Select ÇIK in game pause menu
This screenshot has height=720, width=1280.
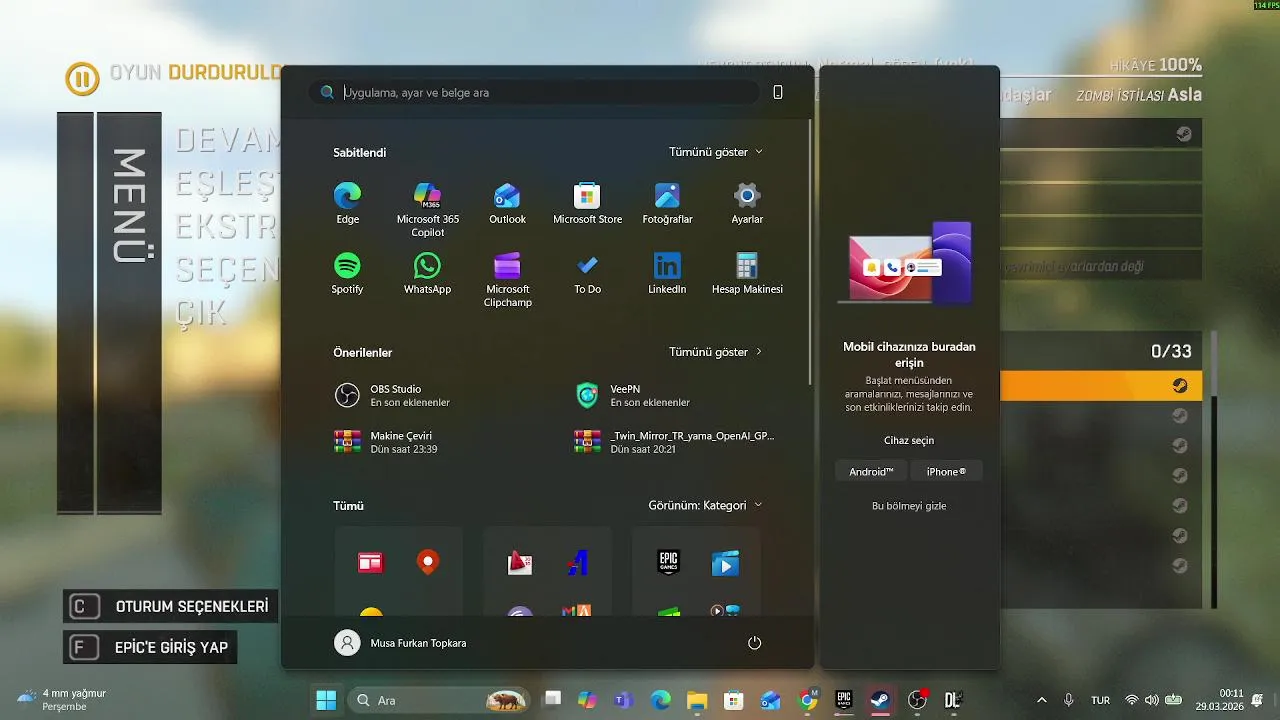pyautogui.click(x=201, y=312)
